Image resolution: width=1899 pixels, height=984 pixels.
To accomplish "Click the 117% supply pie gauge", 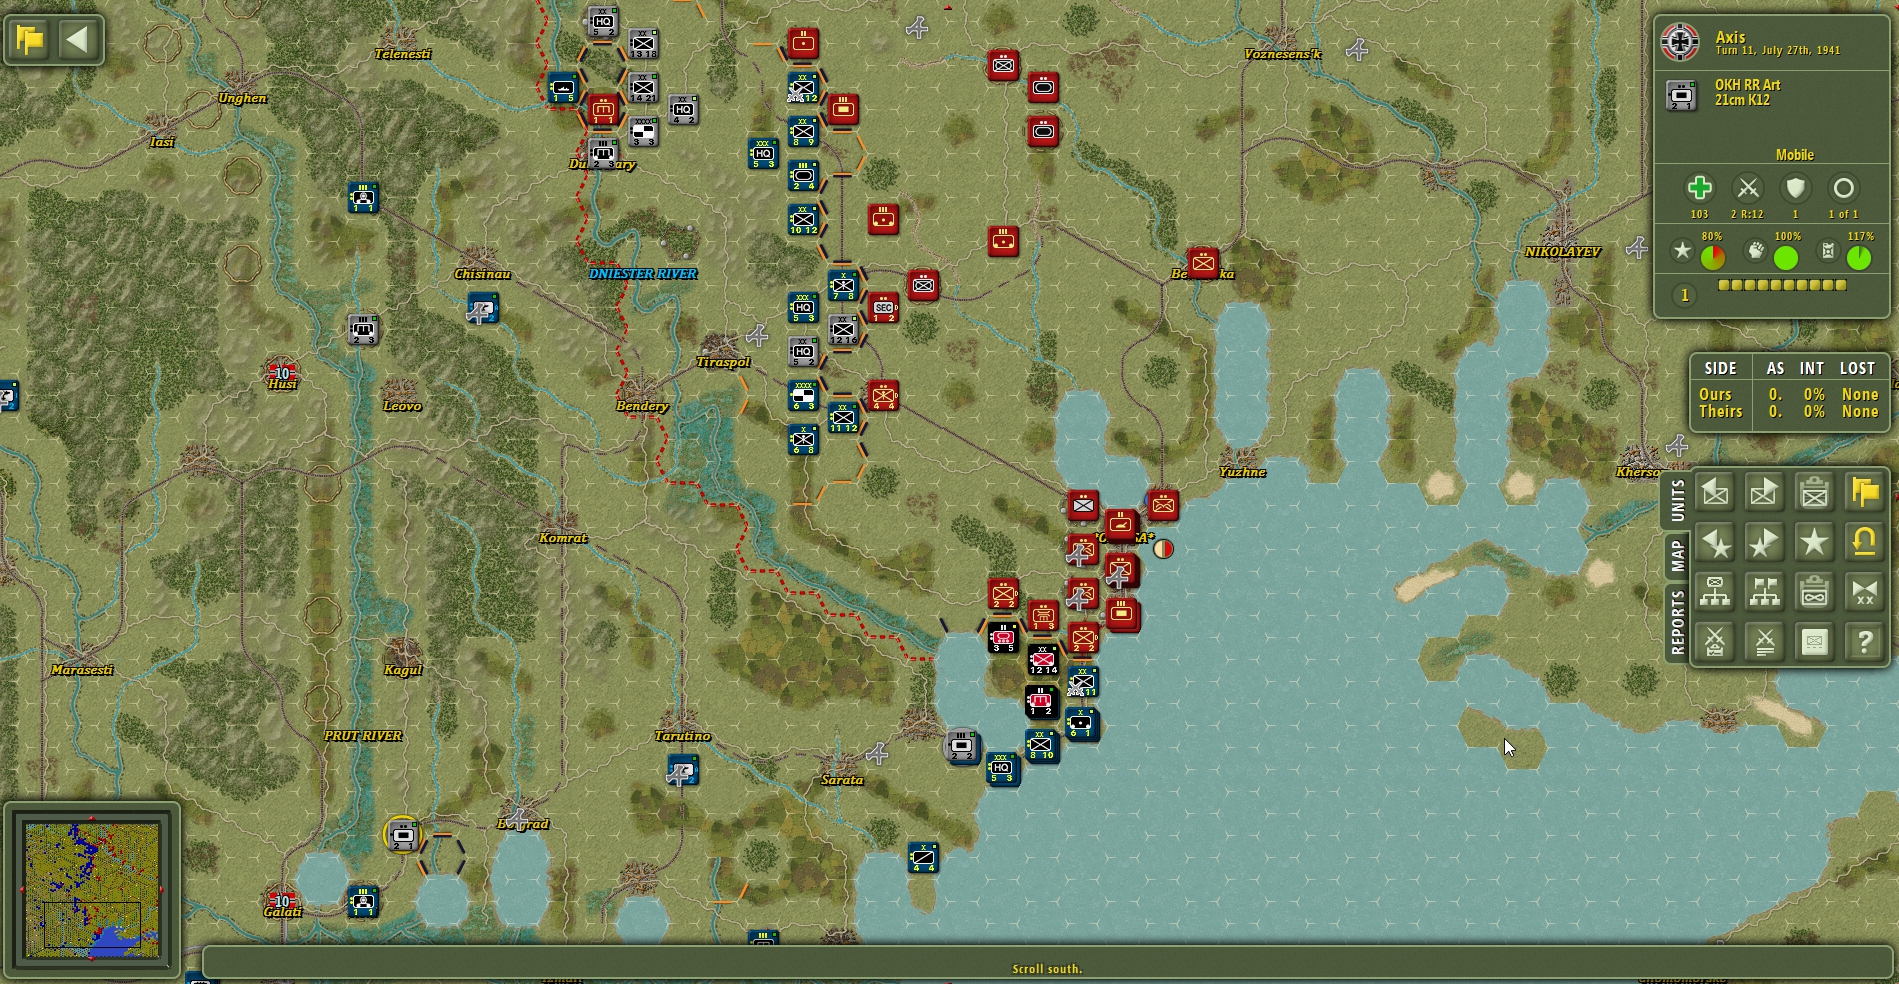I will pos(1859,258).
